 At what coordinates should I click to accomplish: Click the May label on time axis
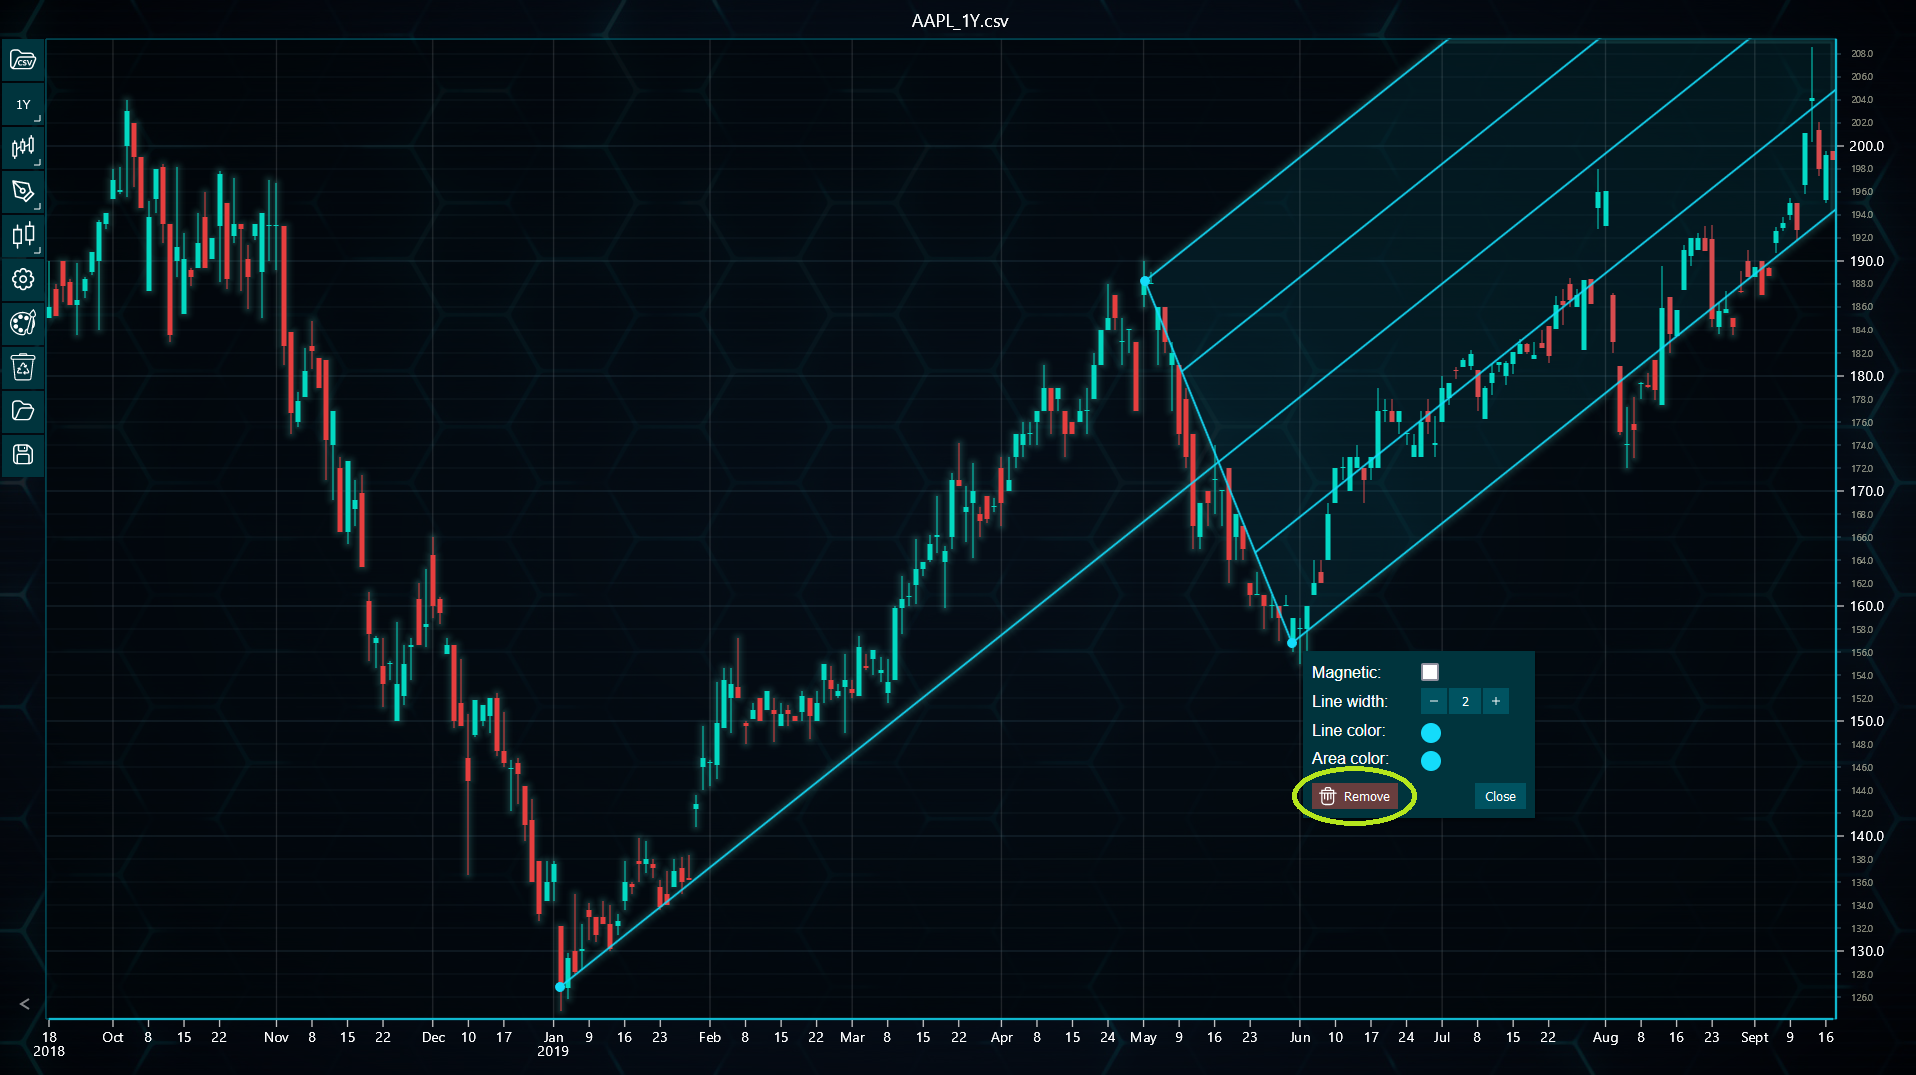tap(1143, 1037)
